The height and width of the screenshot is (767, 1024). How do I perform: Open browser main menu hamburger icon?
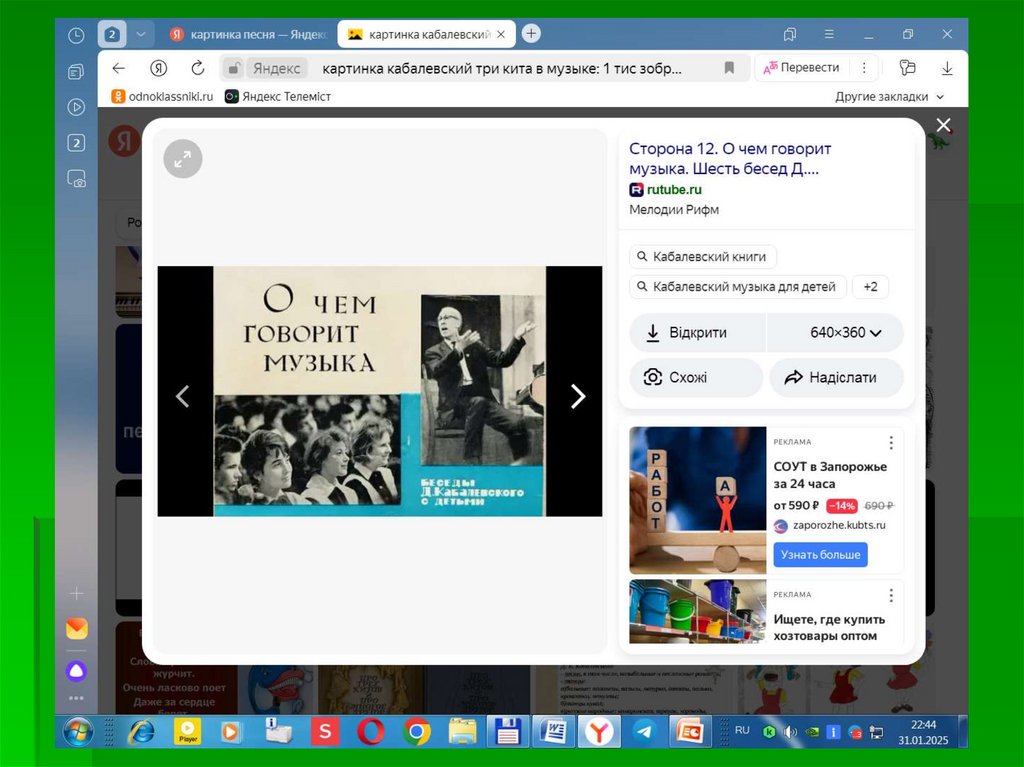pos(829,34)
